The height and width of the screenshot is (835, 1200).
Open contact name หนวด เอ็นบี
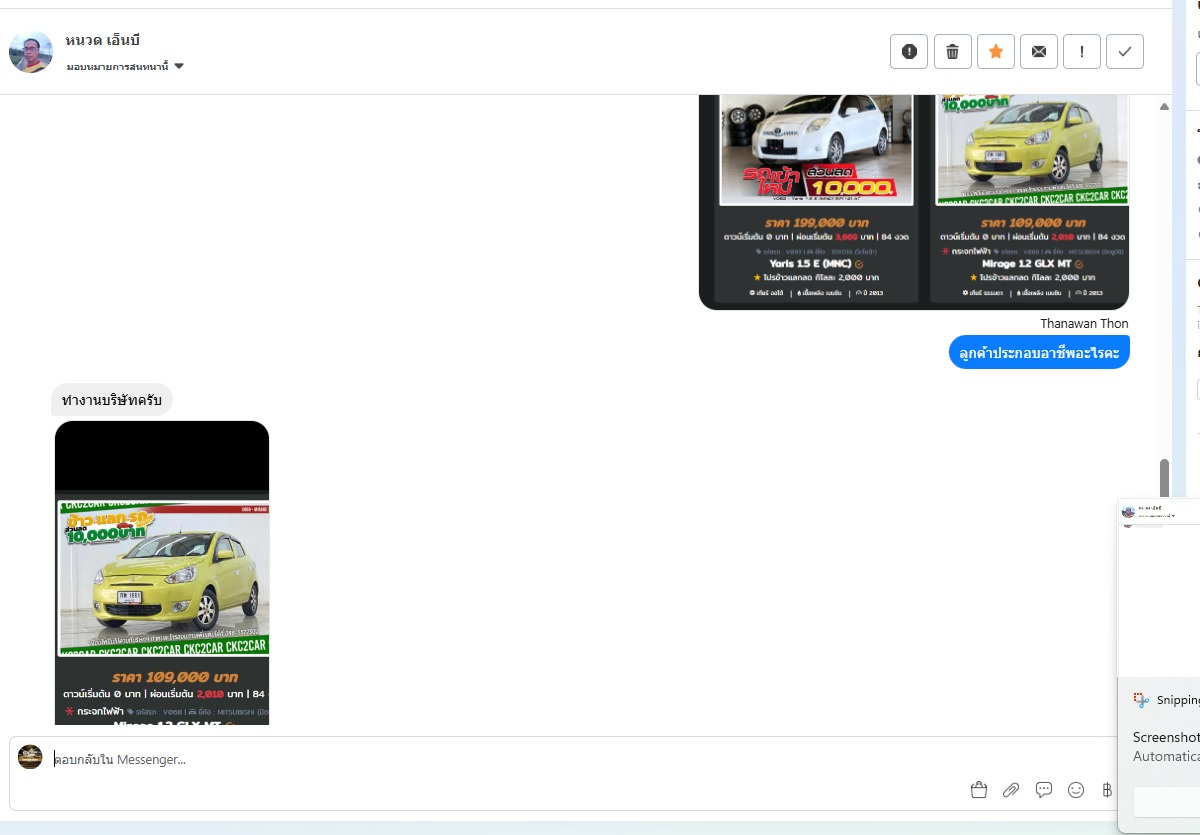pos(103,40)
